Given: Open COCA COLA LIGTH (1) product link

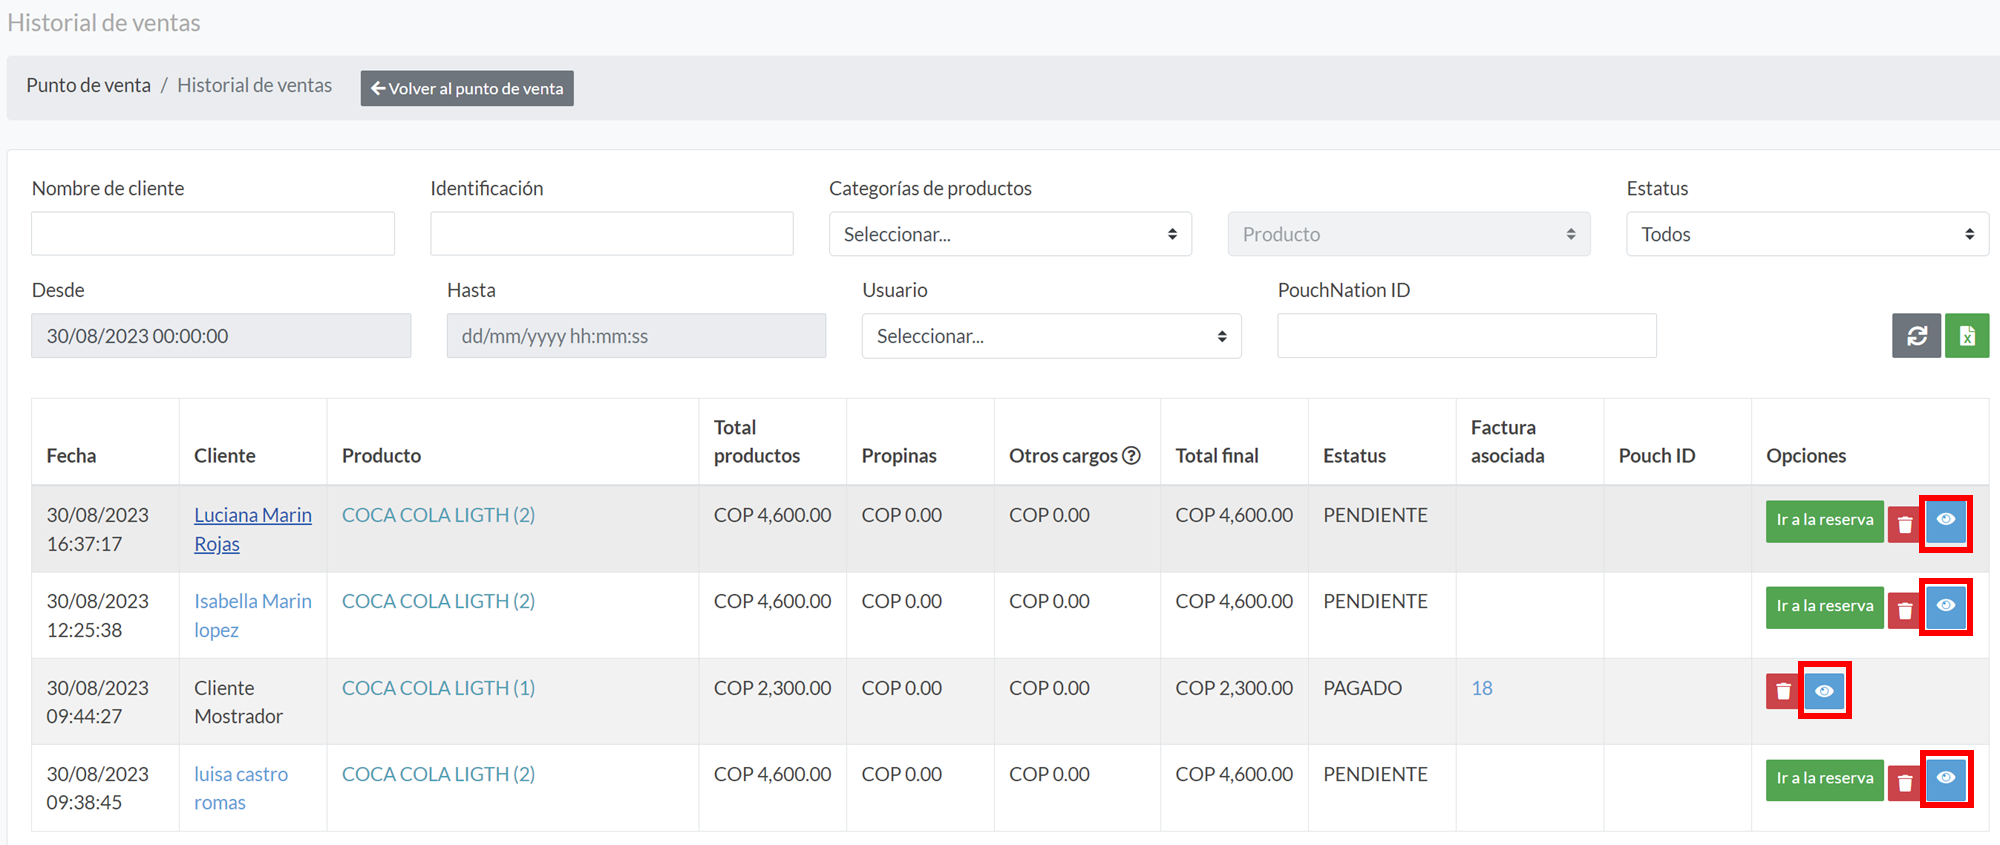Looking at the screenshot, I should point(438,688).
